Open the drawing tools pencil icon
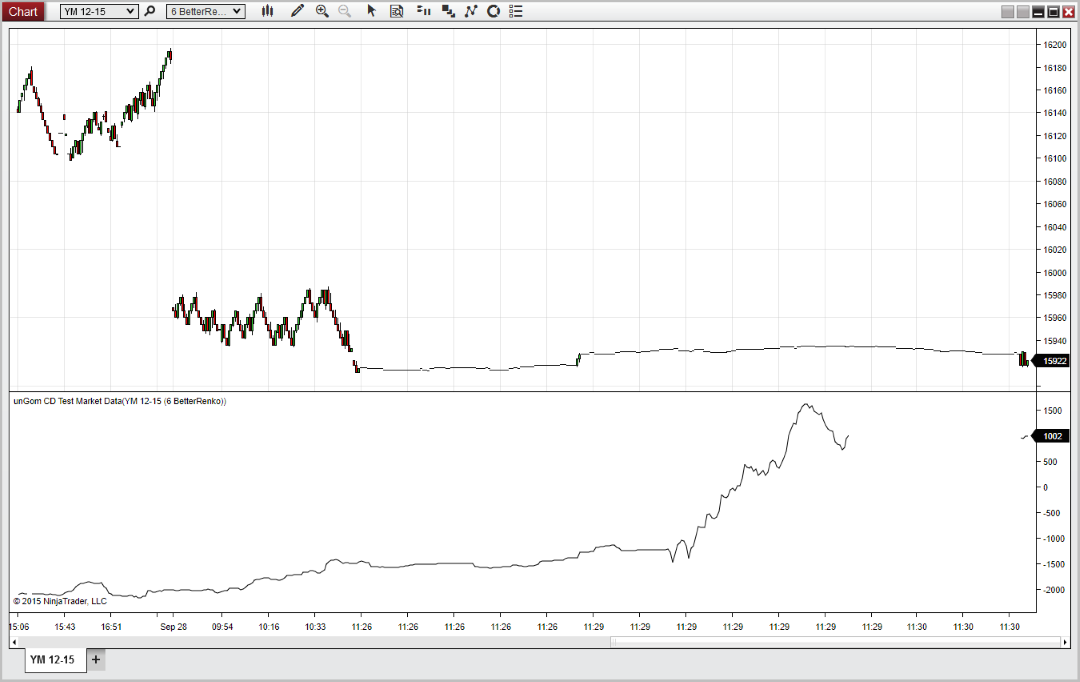1080x682 pixels. [297, 11]
